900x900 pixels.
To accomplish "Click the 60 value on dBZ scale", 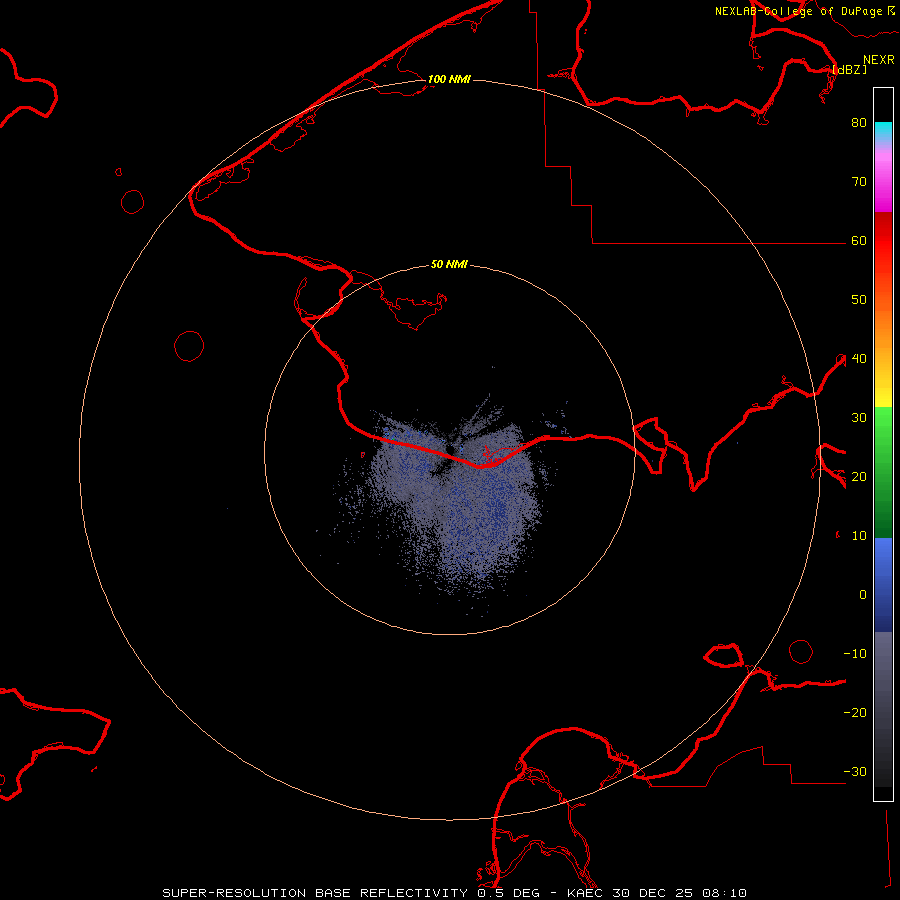I will [859, 240].
